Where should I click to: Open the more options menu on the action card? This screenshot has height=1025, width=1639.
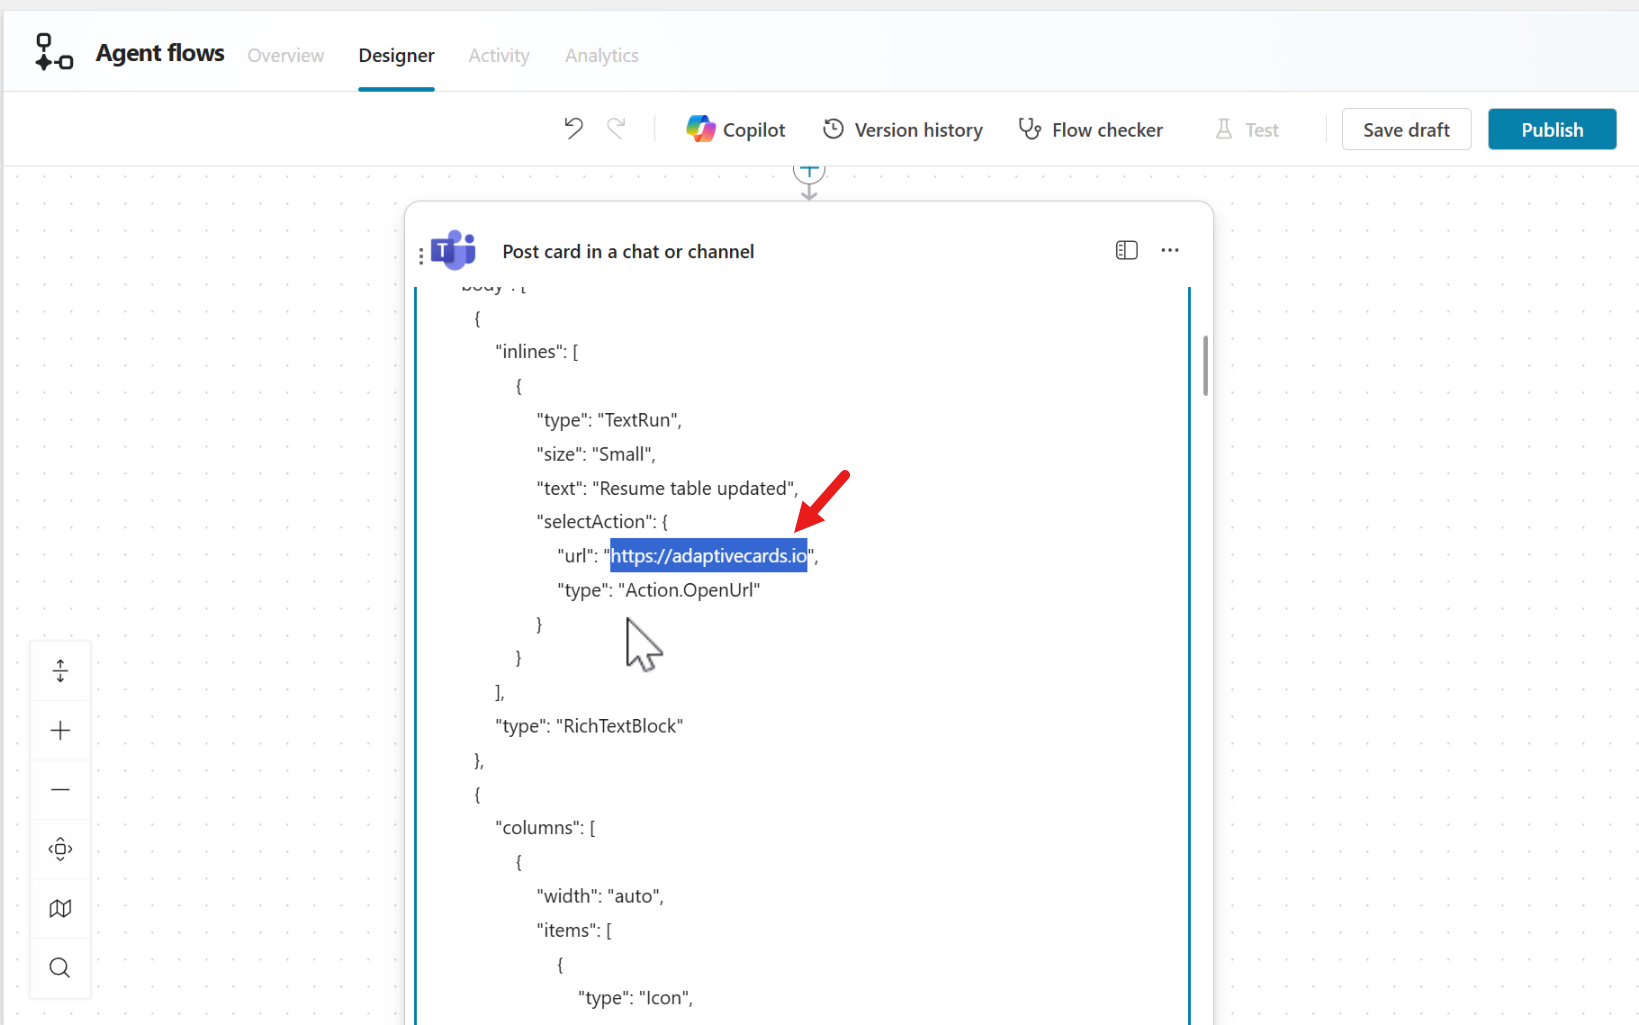click(1170, 250)
